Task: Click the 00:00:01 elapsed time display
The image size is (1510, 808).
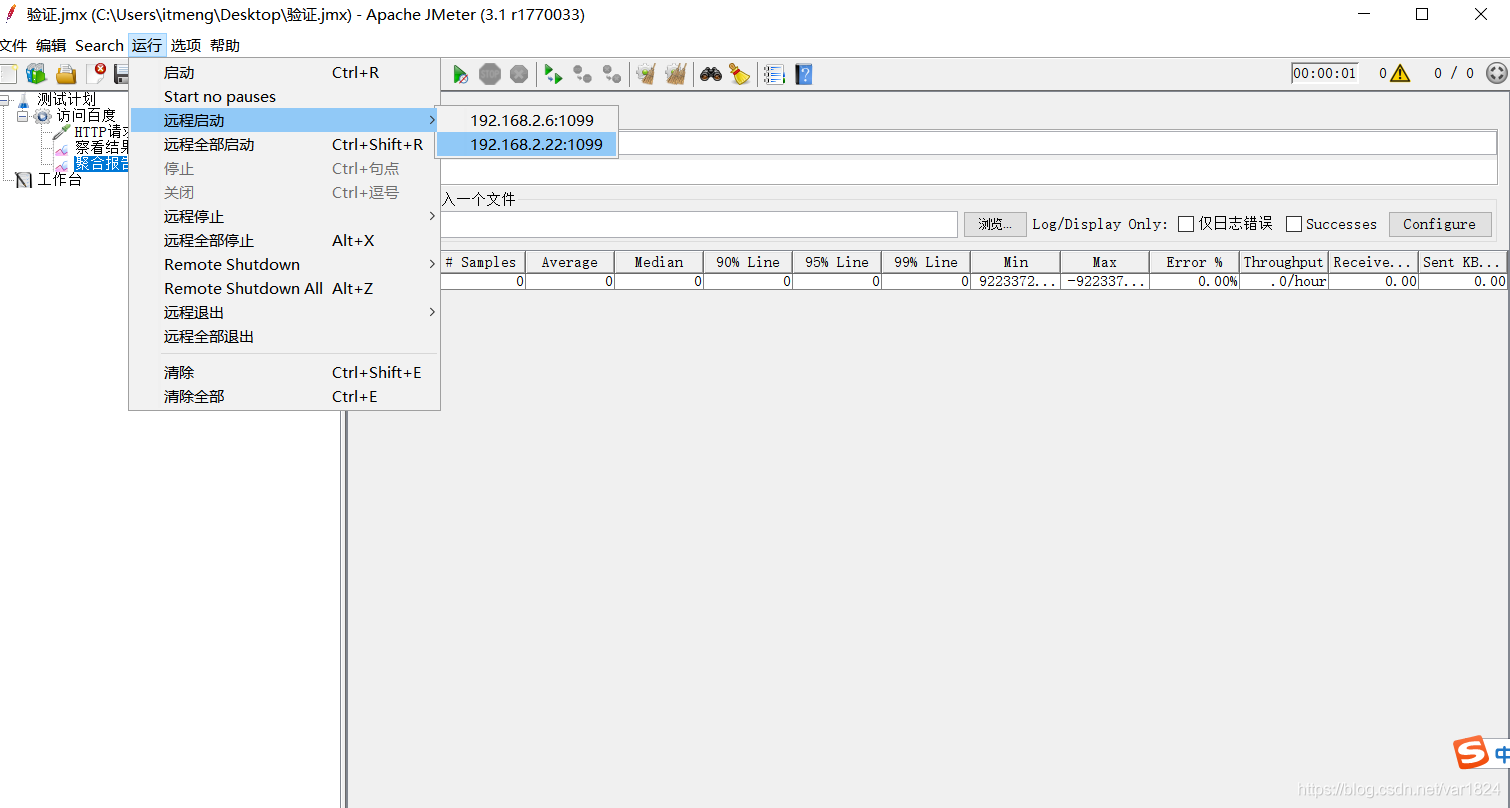Action: 1324,73
